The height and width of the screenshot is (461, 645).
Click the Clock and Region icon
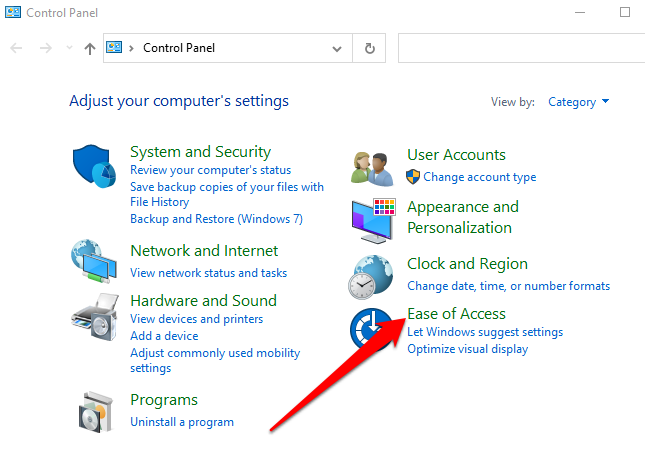pos(373,275)
